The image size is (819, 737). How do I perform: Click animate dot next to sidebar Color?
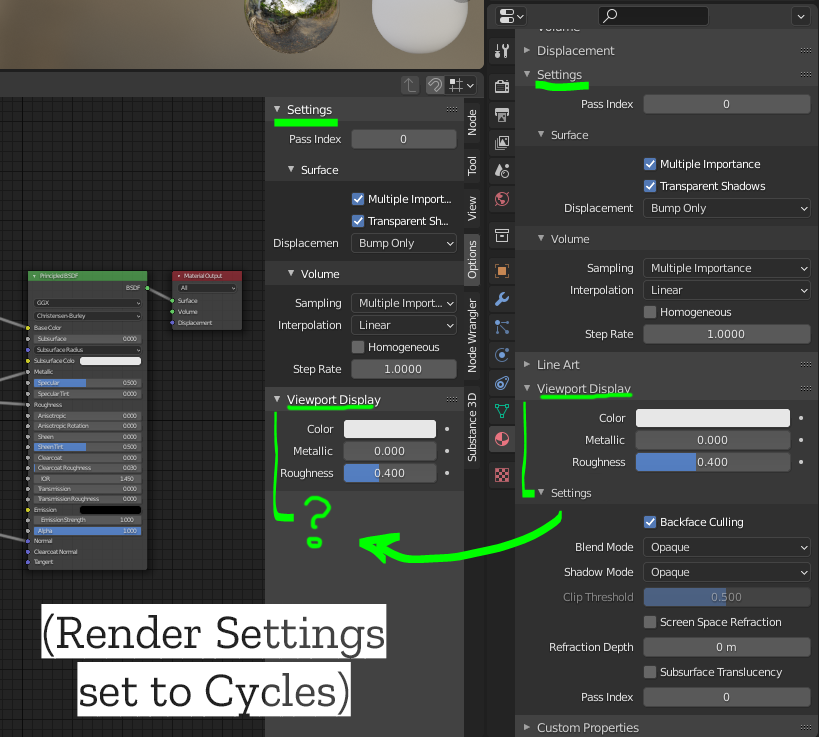pyautogui.click(x=447, y=429)
